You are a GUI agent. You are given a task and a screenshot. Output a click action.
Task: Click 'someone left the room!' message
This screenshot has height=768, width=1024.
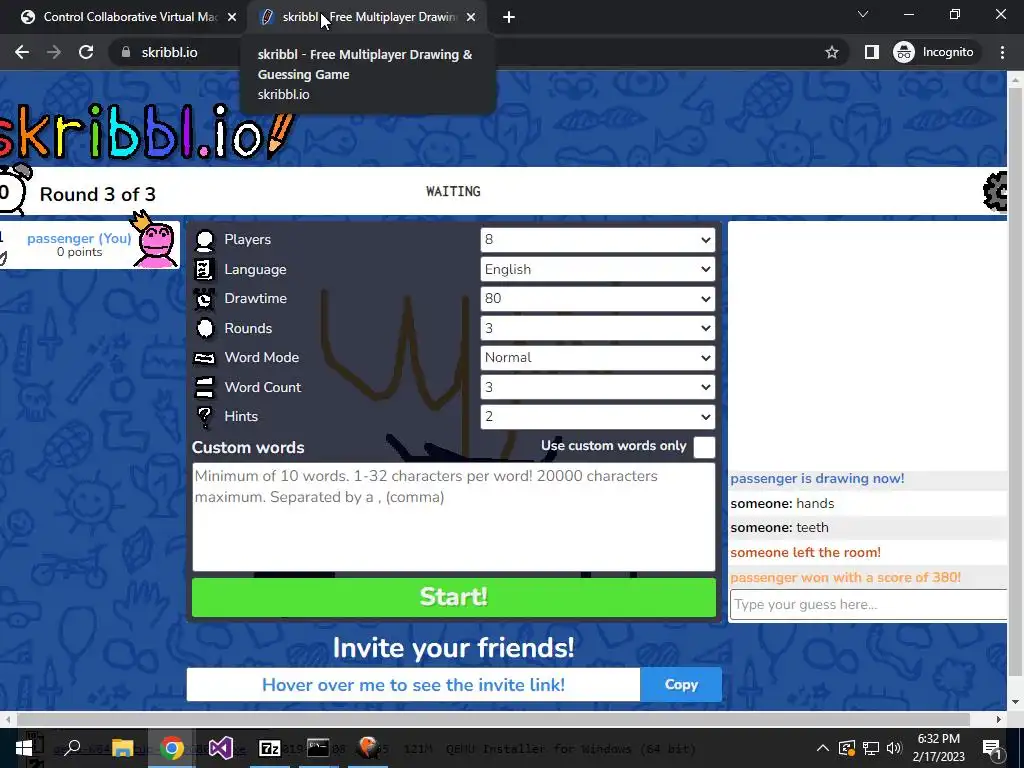(805, 552)
